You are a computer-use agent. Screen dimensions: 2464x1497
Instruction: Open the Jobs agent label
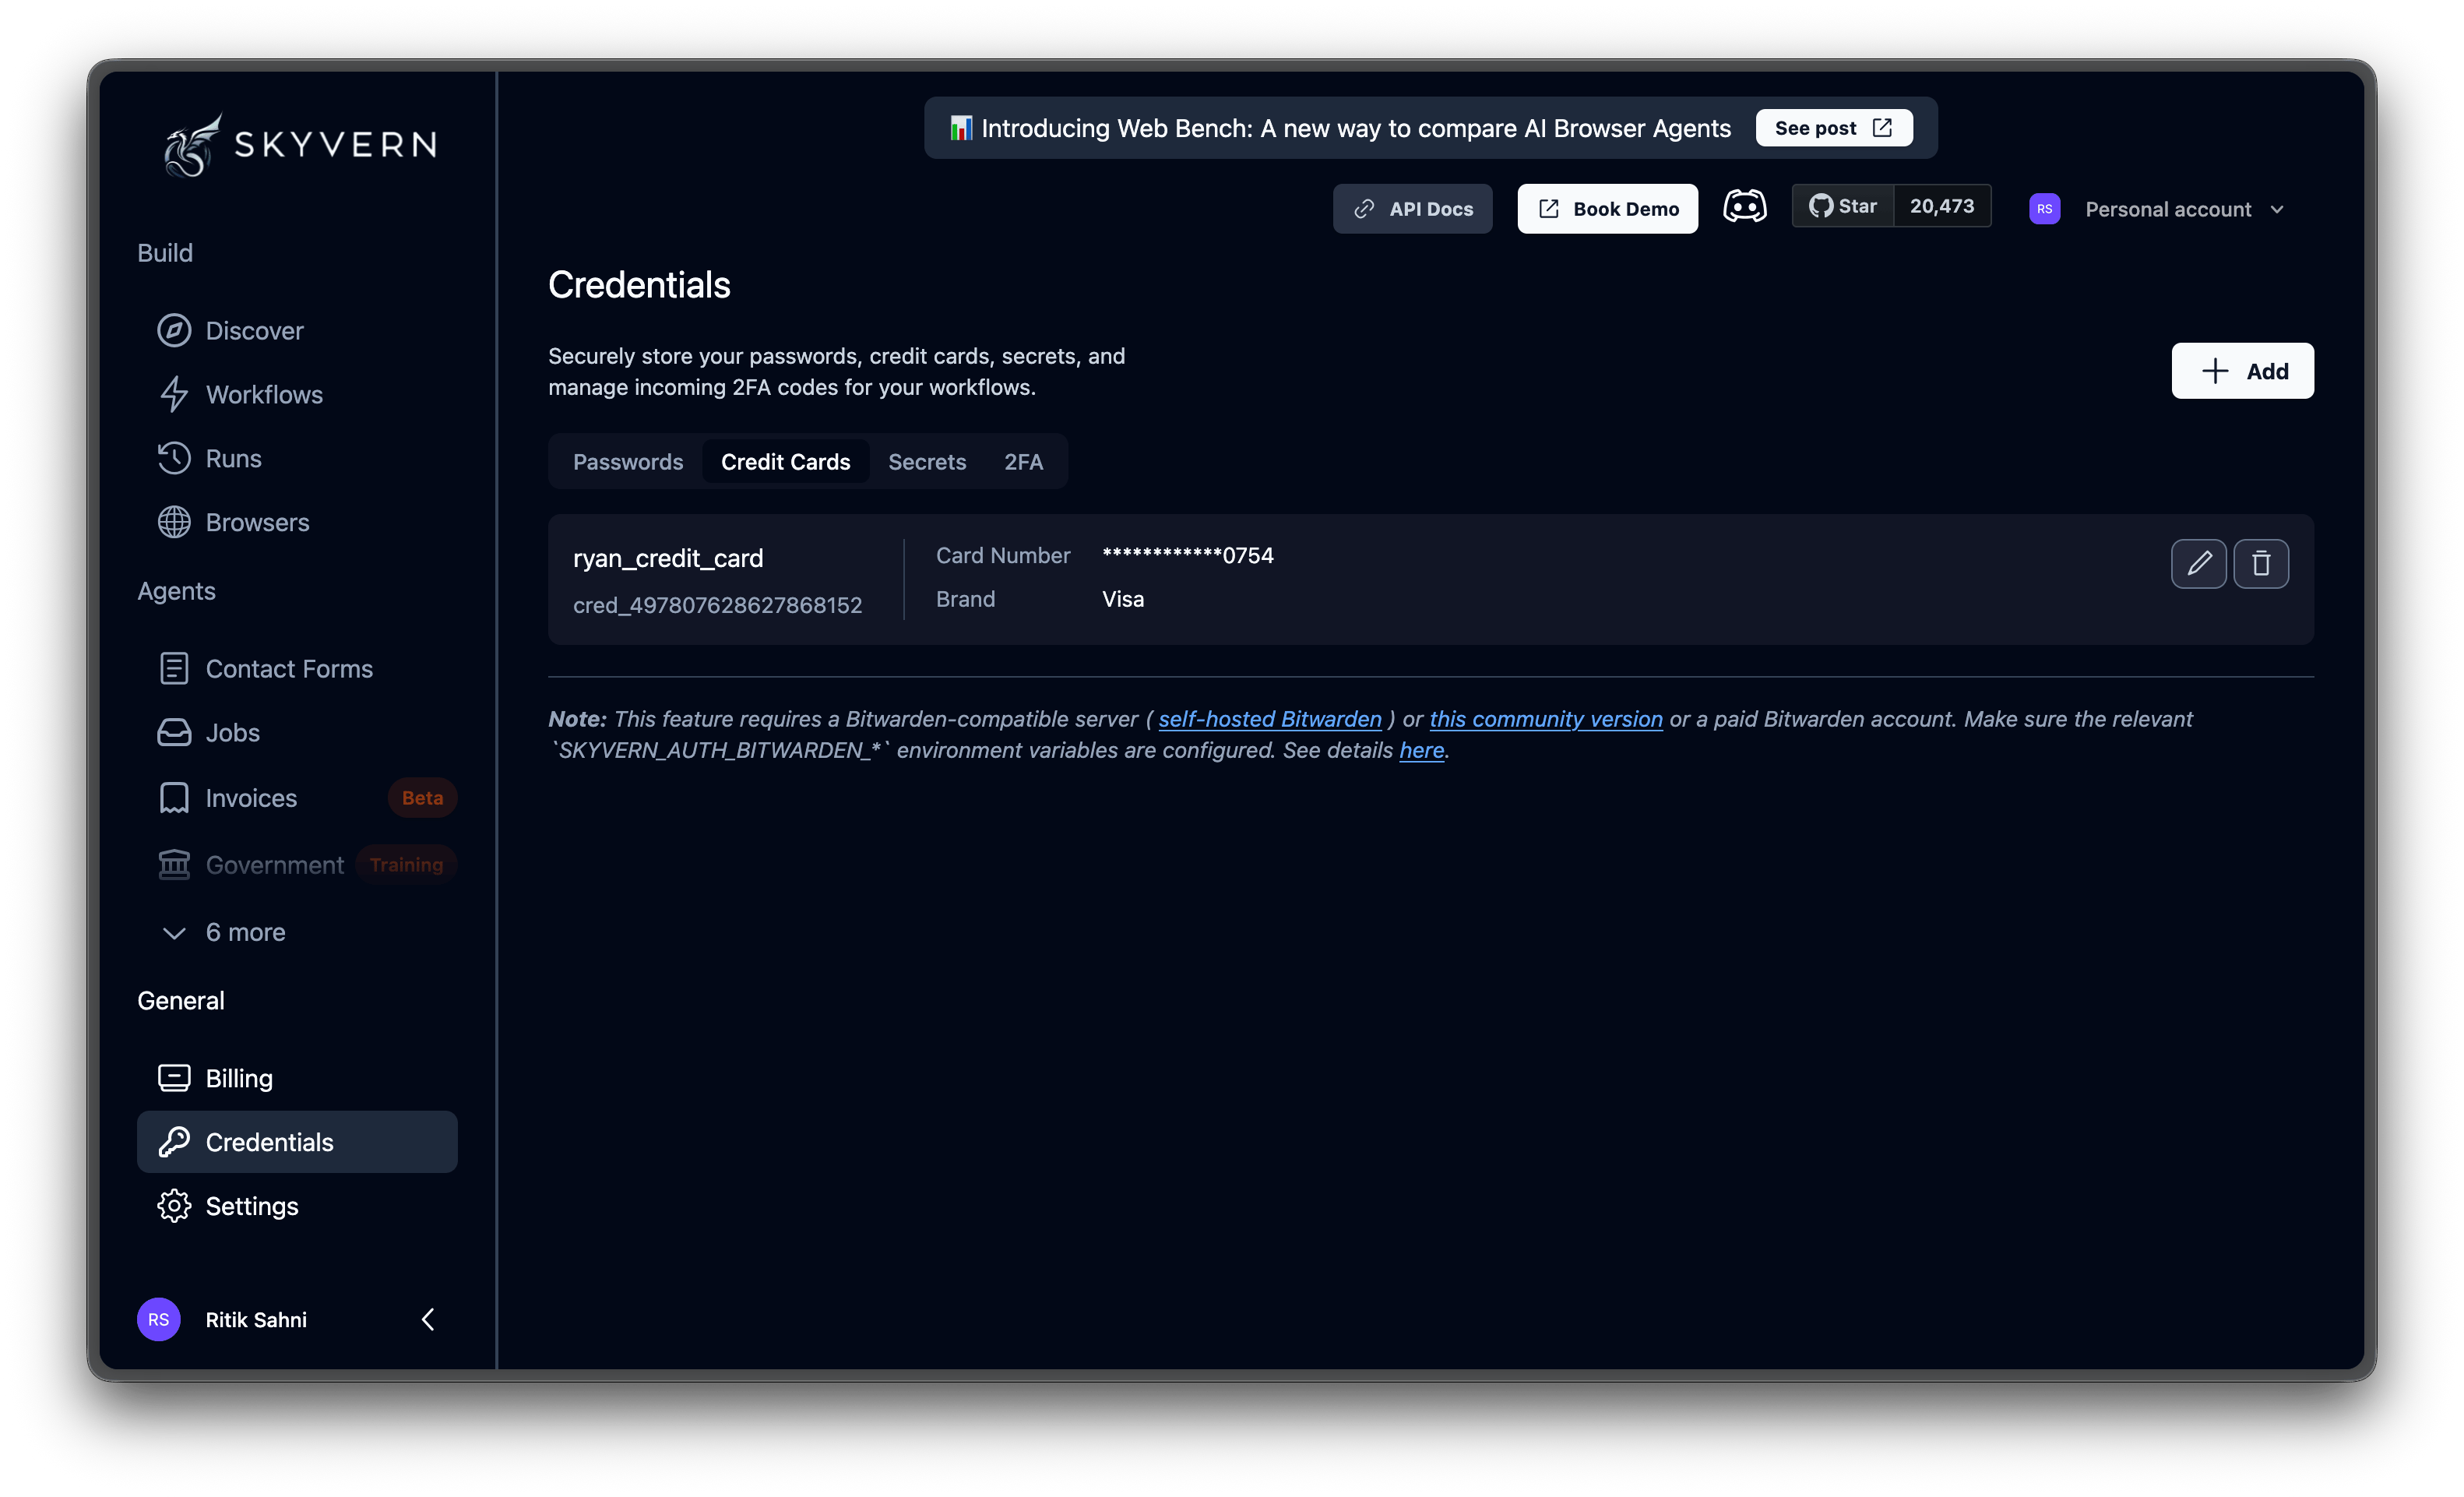click(232, 732)
